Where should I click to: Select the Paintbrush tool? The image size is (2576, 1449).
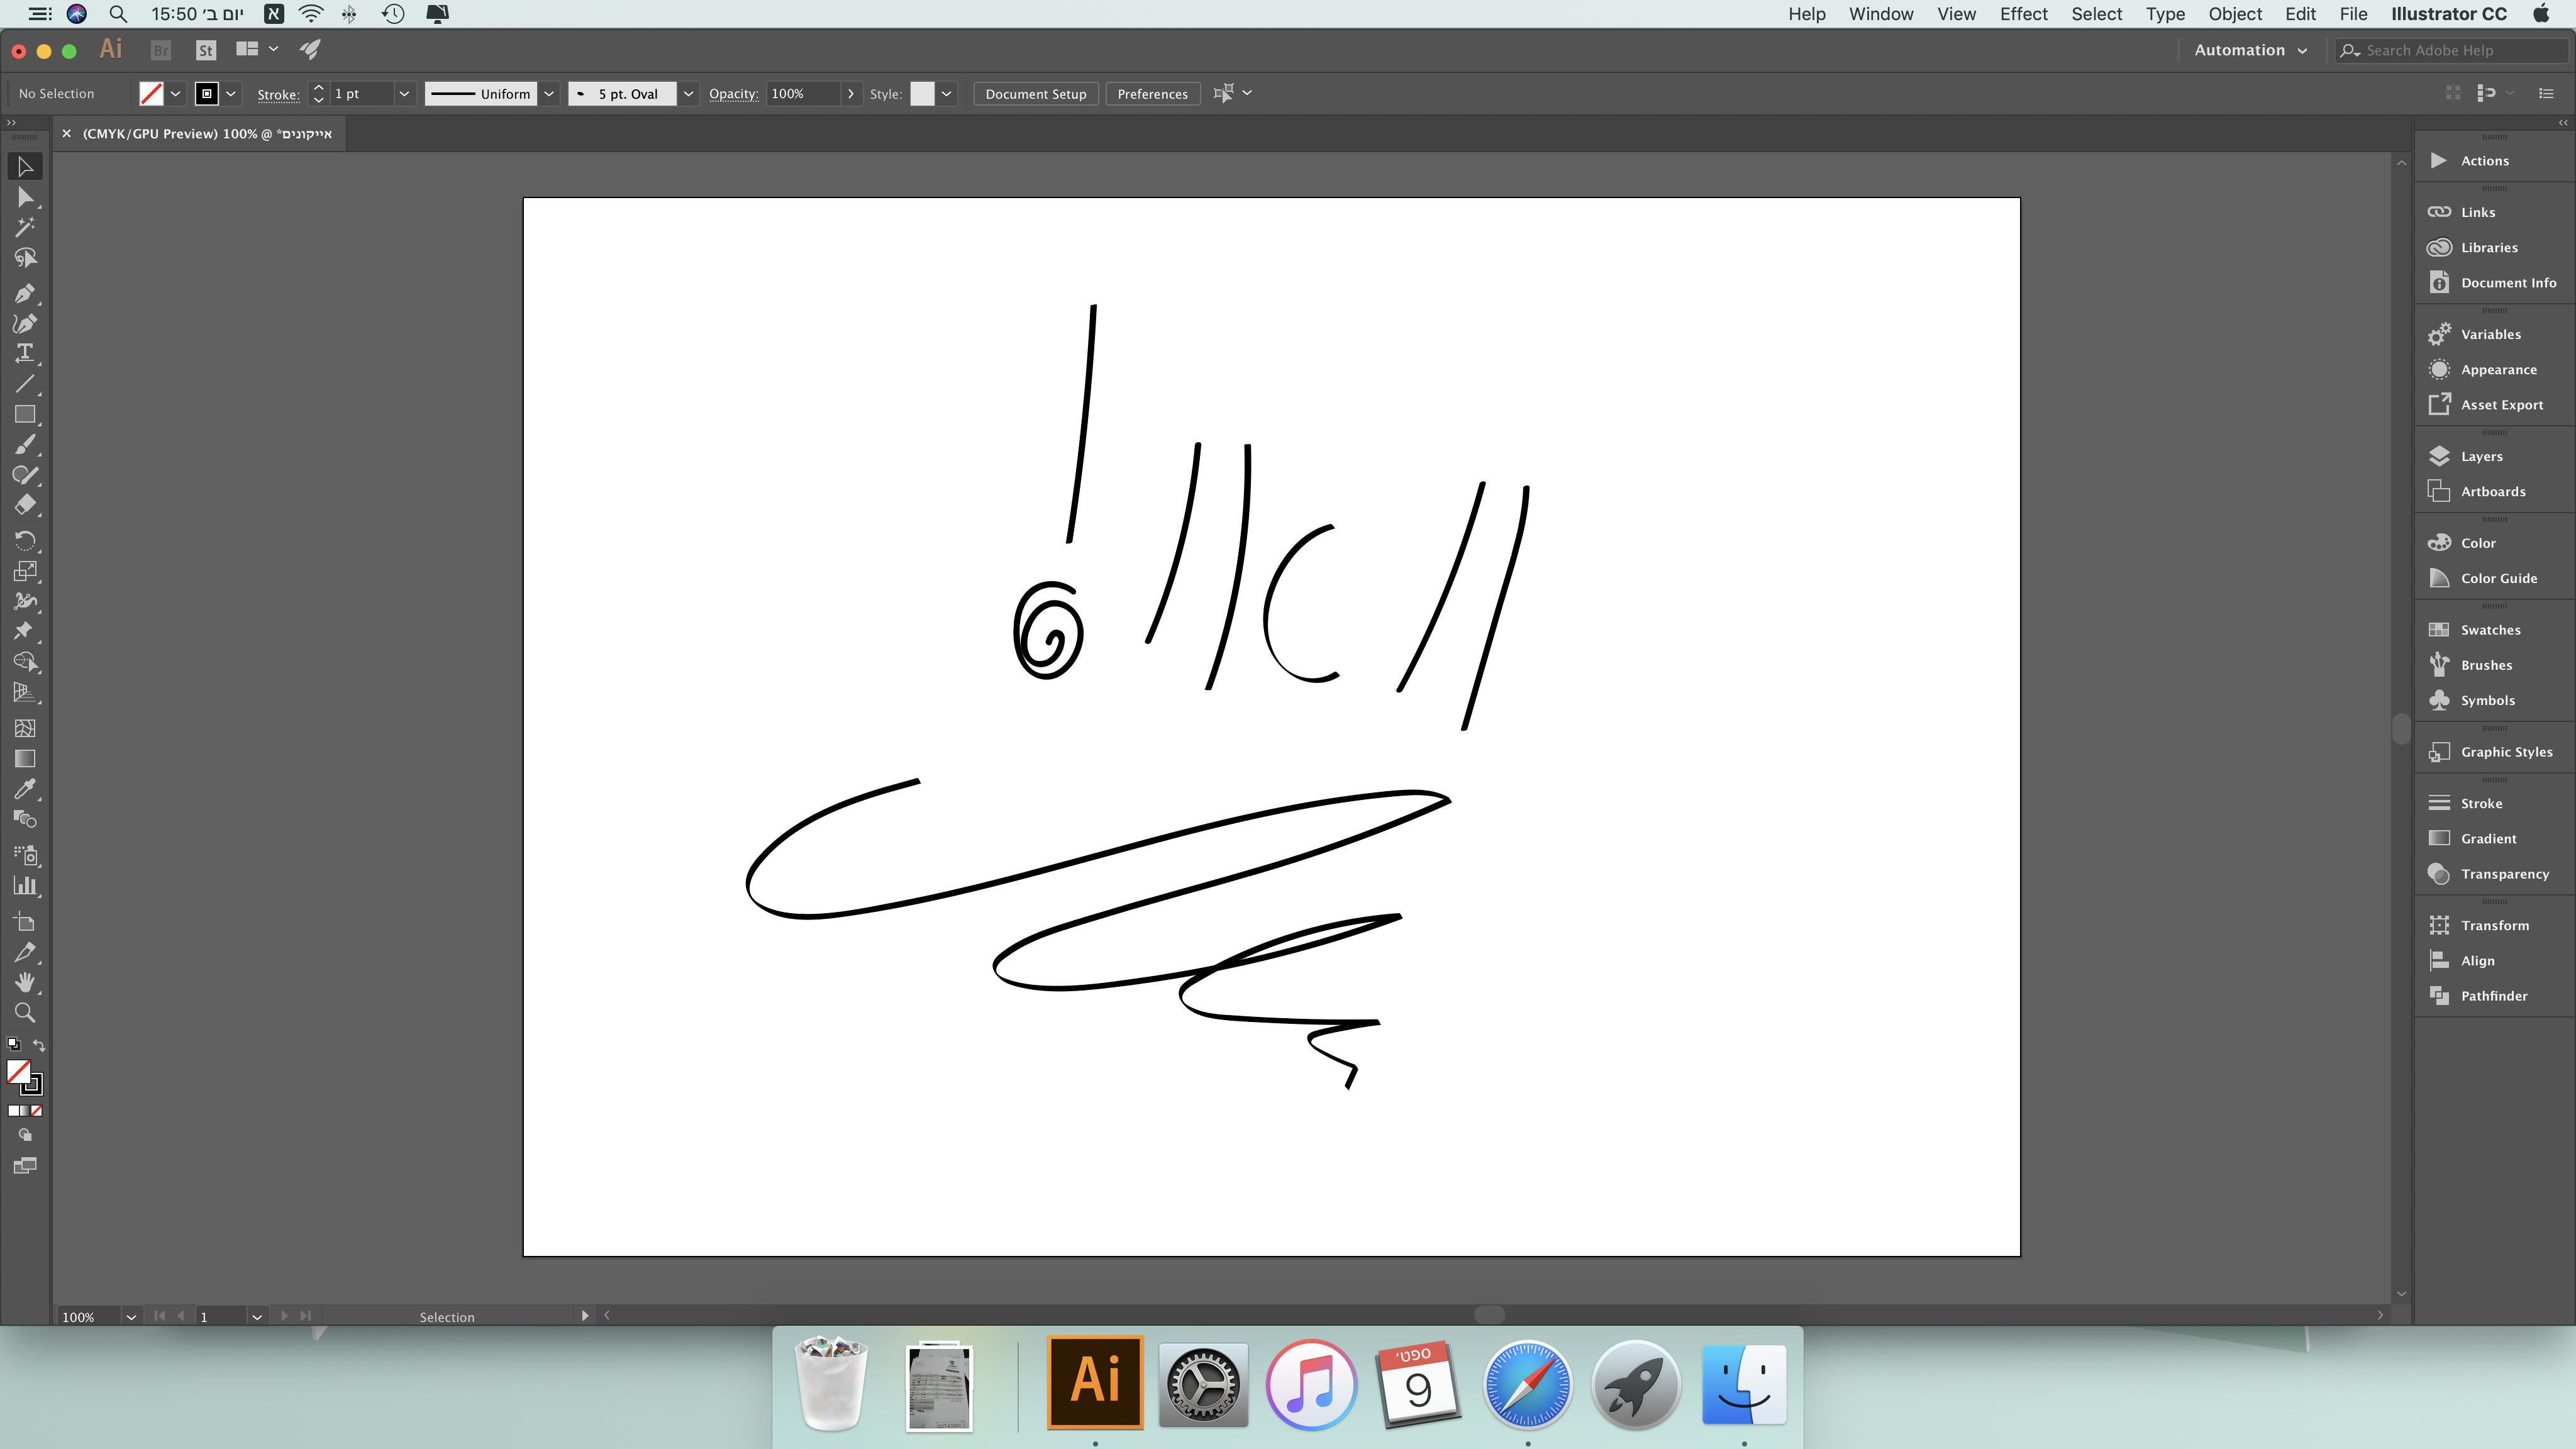click(x=25, y=445)
